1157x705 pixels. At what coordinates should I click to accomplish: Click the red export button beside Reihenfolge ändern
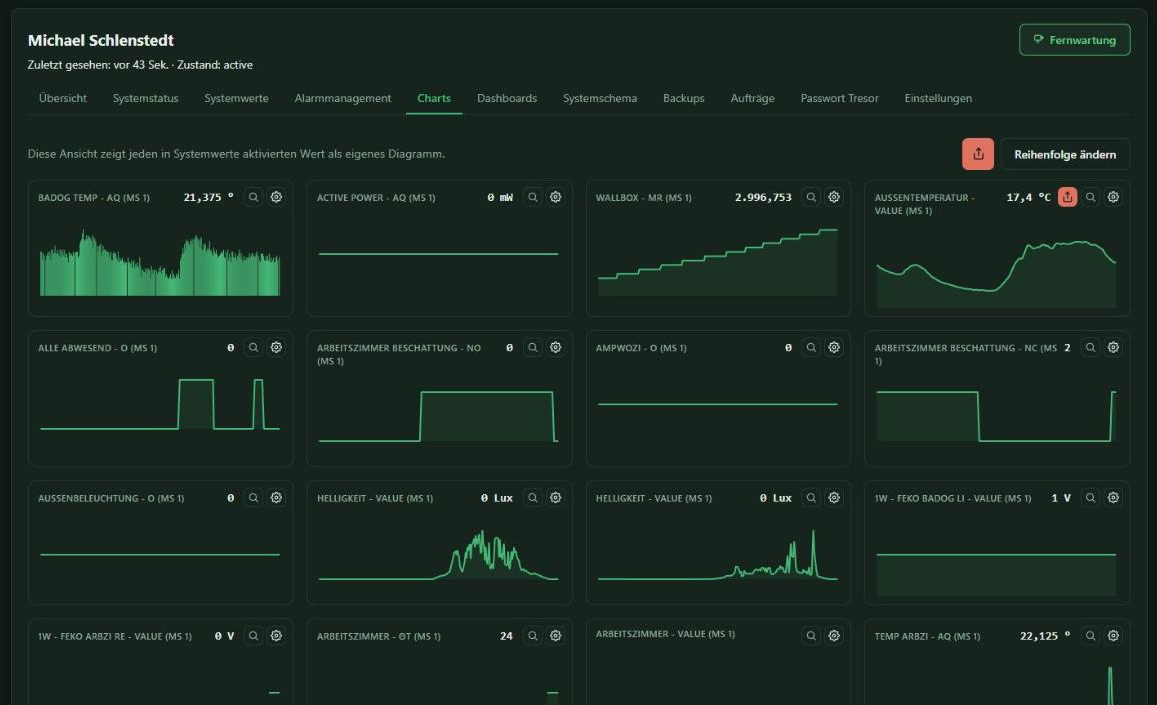pyautogui.click(x=978, y=154)
